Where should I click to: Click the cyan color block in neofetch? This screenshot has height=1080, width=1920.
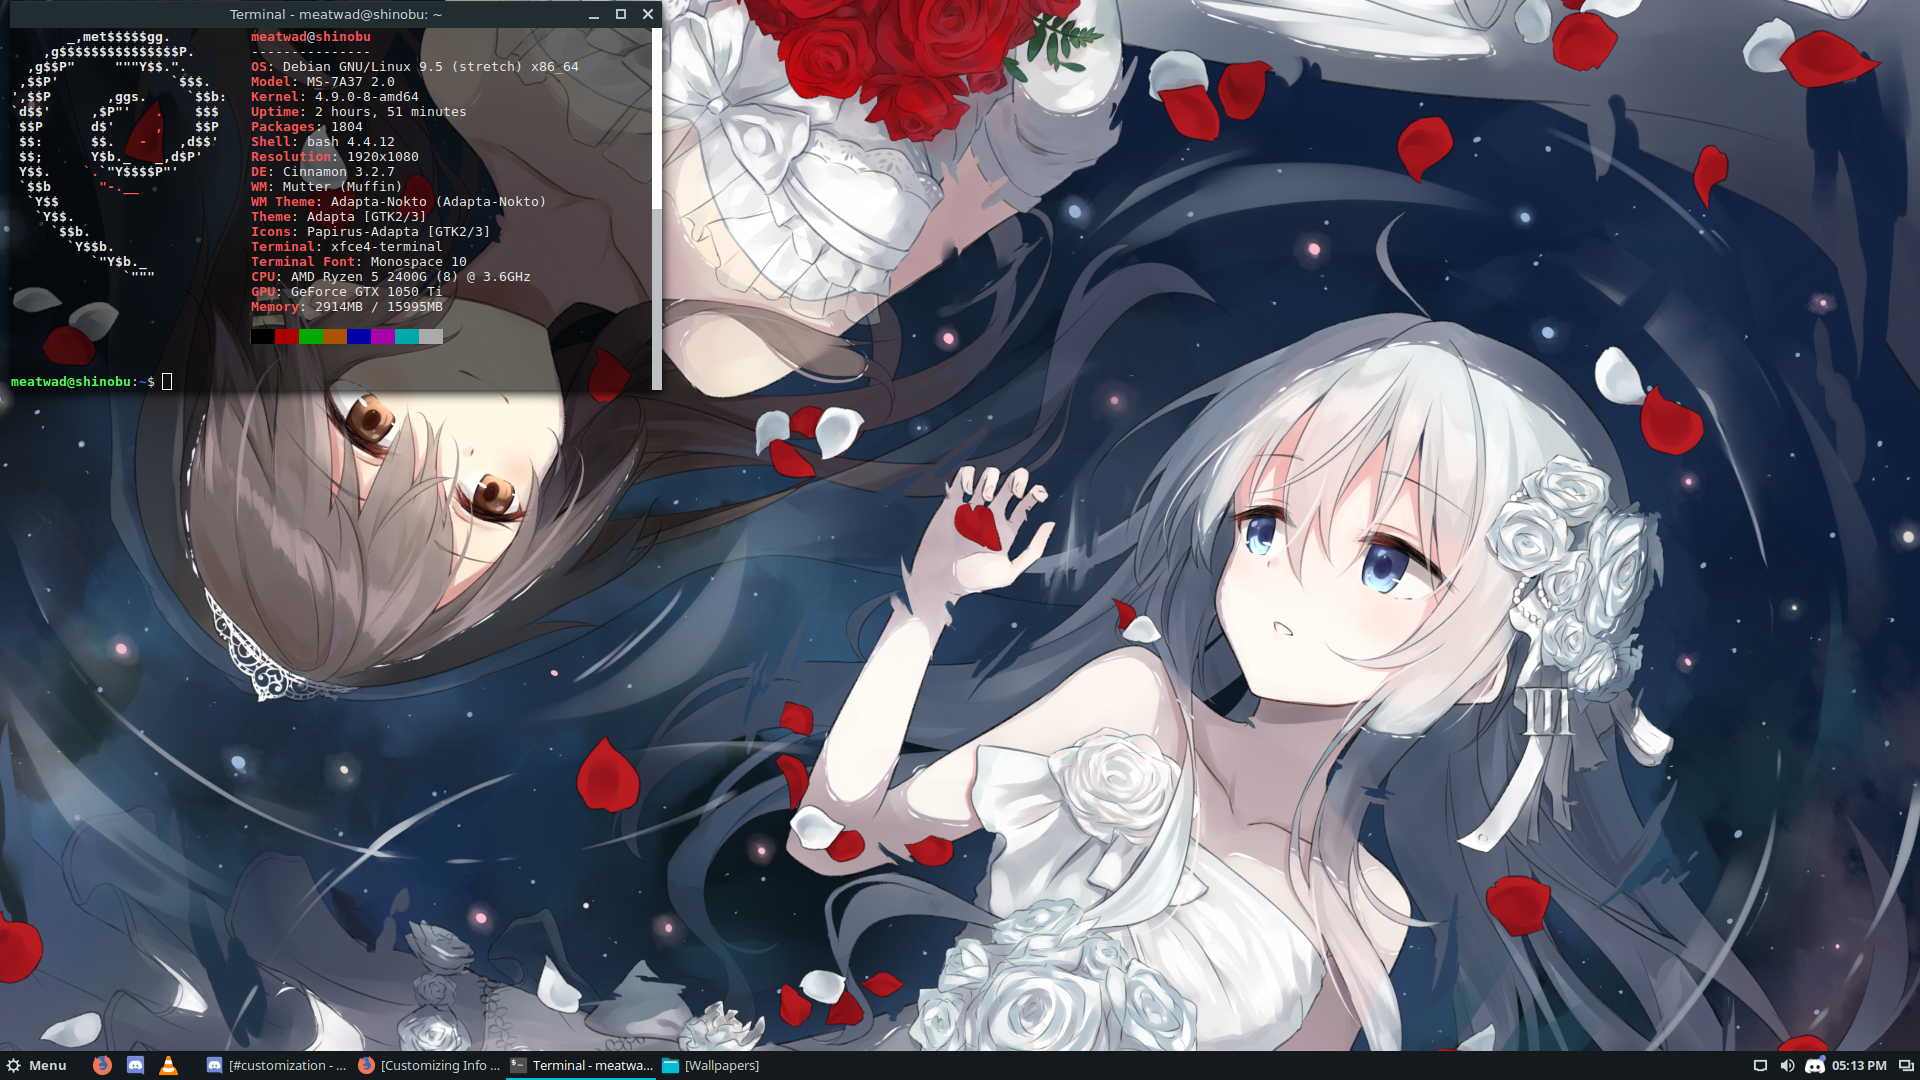point(407,336)
